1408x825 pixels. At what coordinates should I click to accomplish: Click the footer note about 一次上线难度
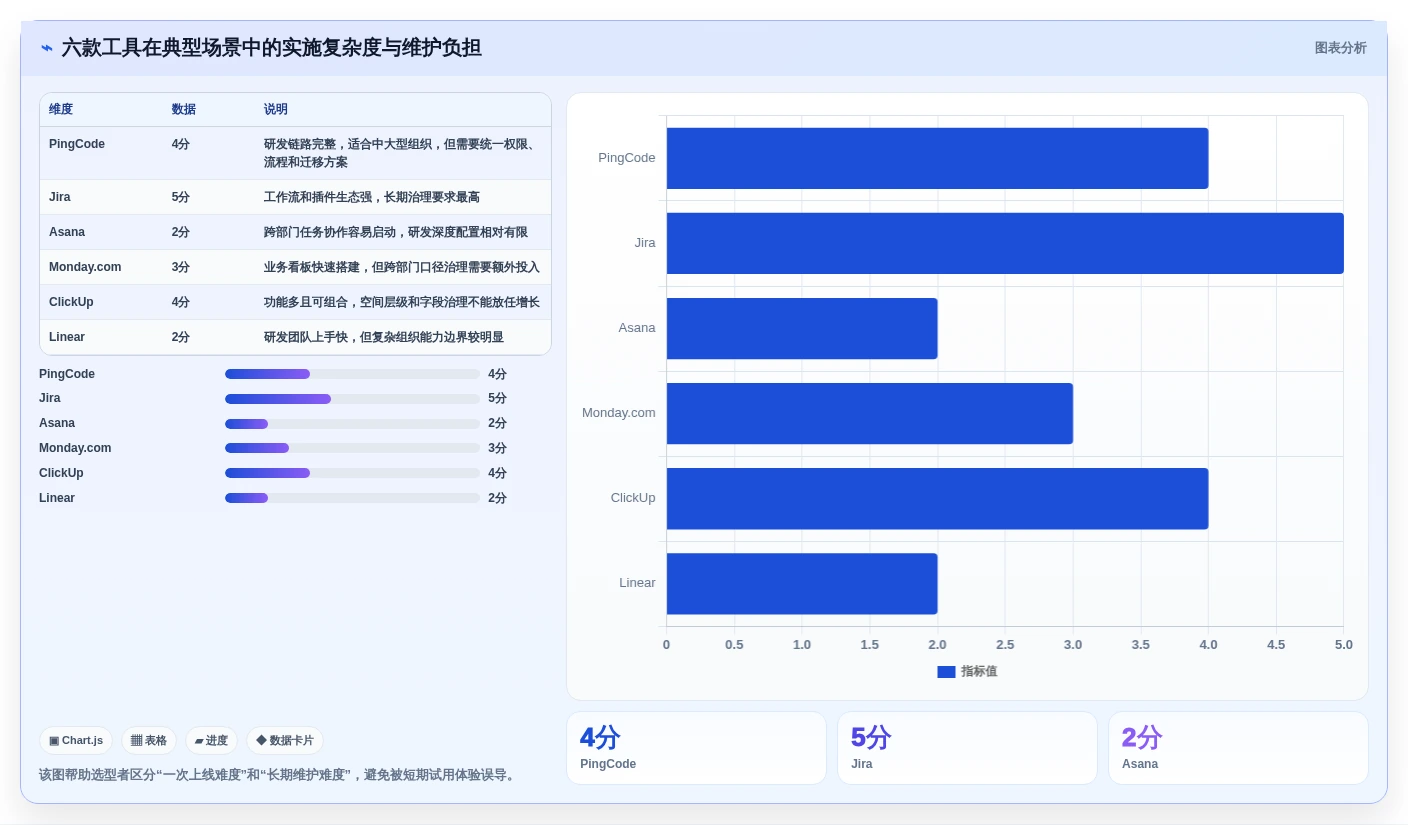(279, 775)
